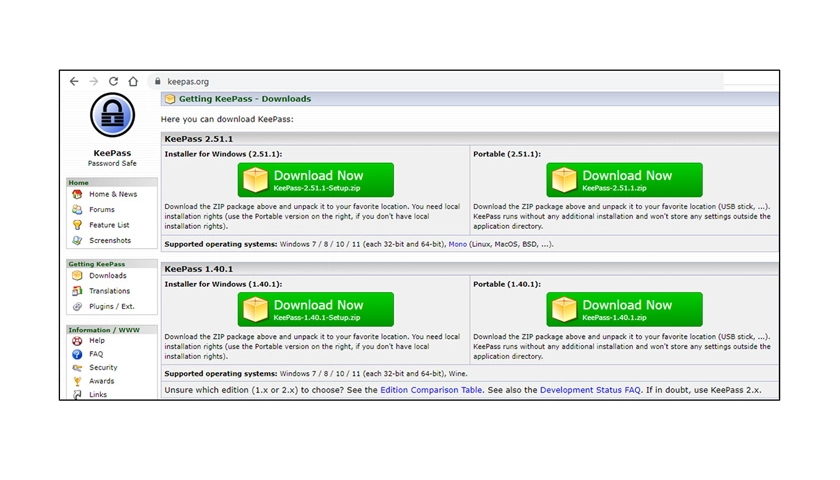Follow the Mono link

[x=458, y=244]
